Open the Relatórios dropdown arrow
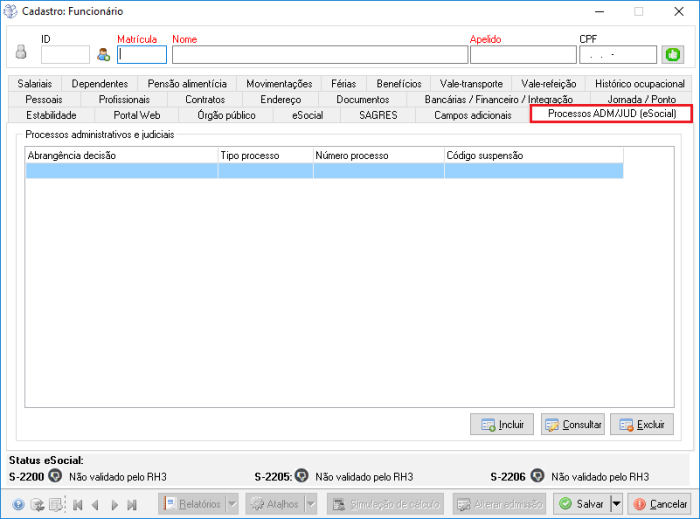 (232, 504)
